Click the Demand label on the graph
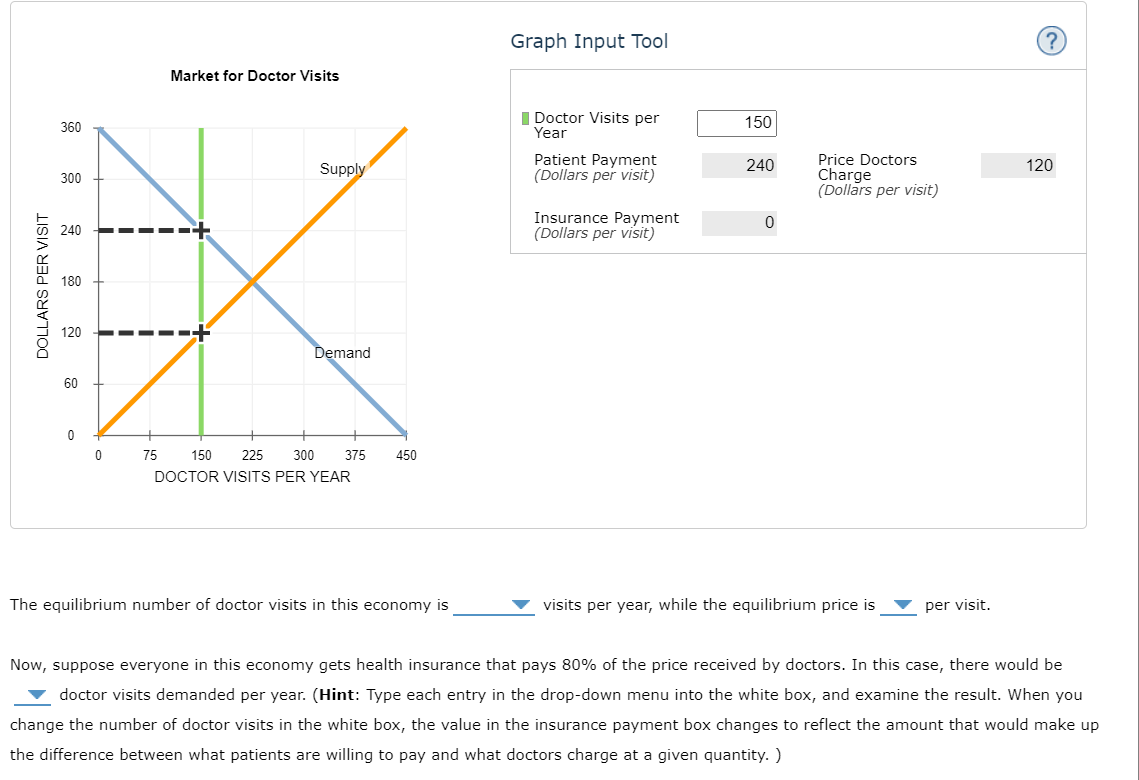The height and width of the screenshot is (780, 1139). pos(343,352)
